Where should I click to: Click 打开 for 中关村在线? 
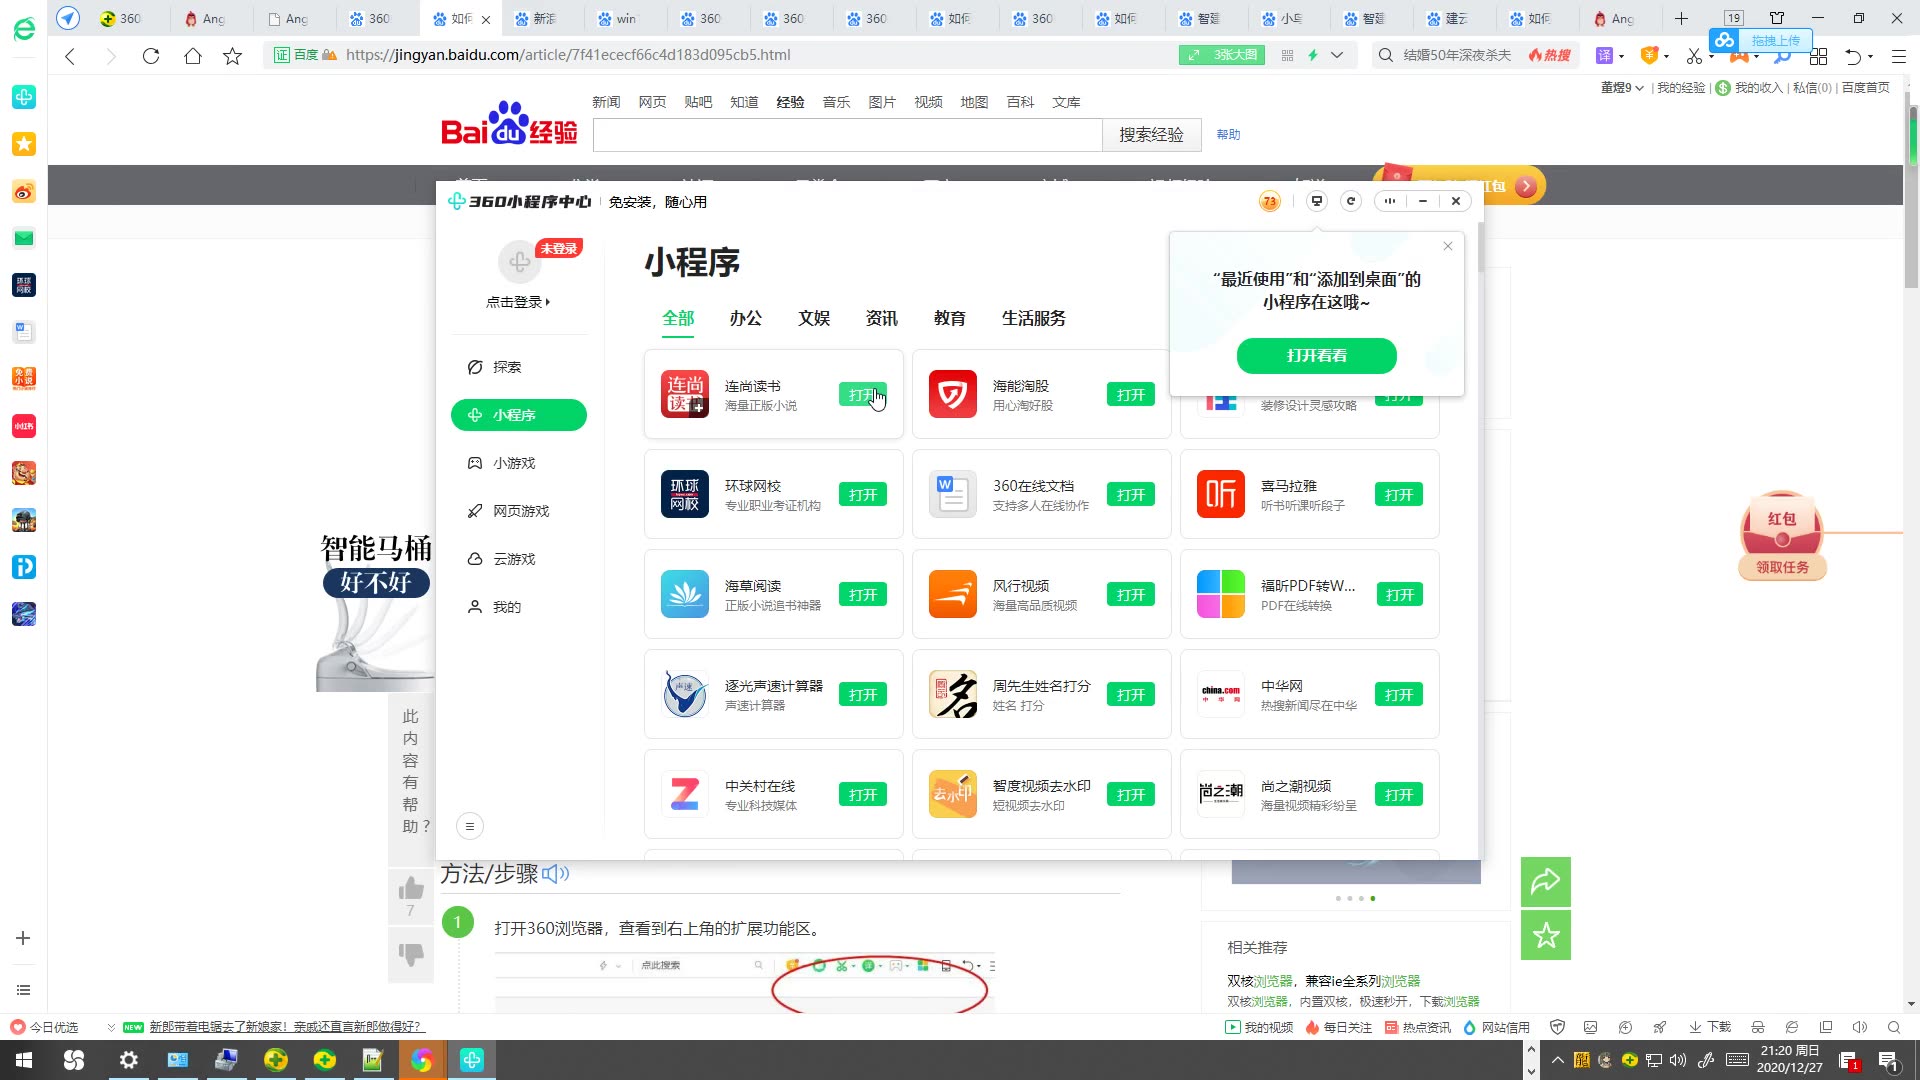(863, 795)
